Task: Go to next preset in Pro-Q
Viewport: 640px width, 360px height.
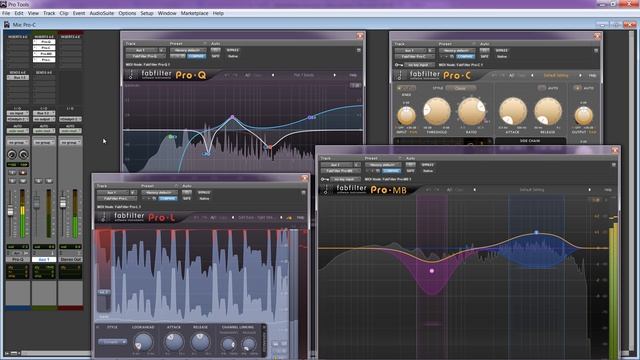Action: (335, 75)
